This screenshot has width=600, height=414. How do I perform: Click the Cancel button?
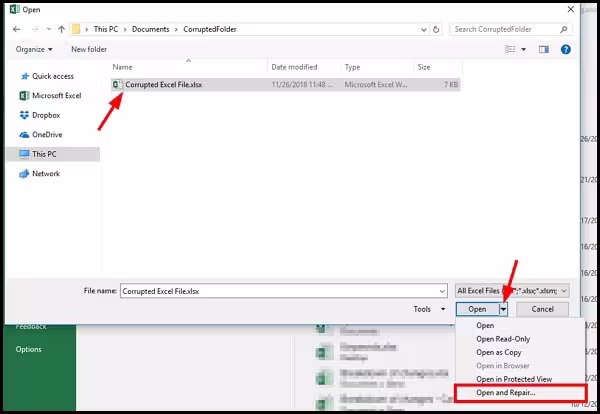(542, 309)
